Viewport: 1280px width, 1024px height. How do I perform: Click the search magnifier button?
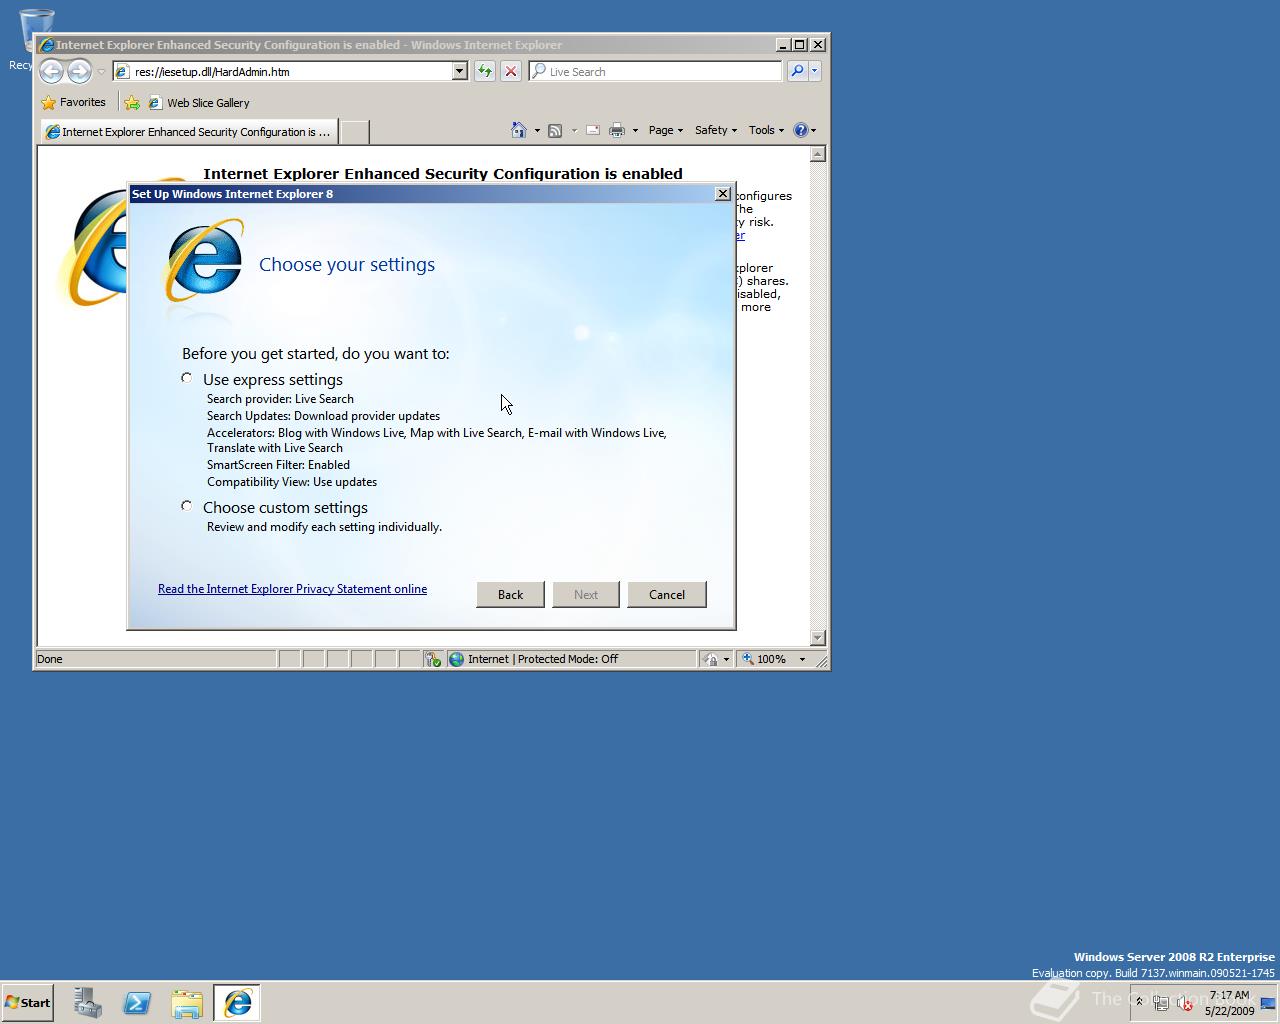coord(797,72)
